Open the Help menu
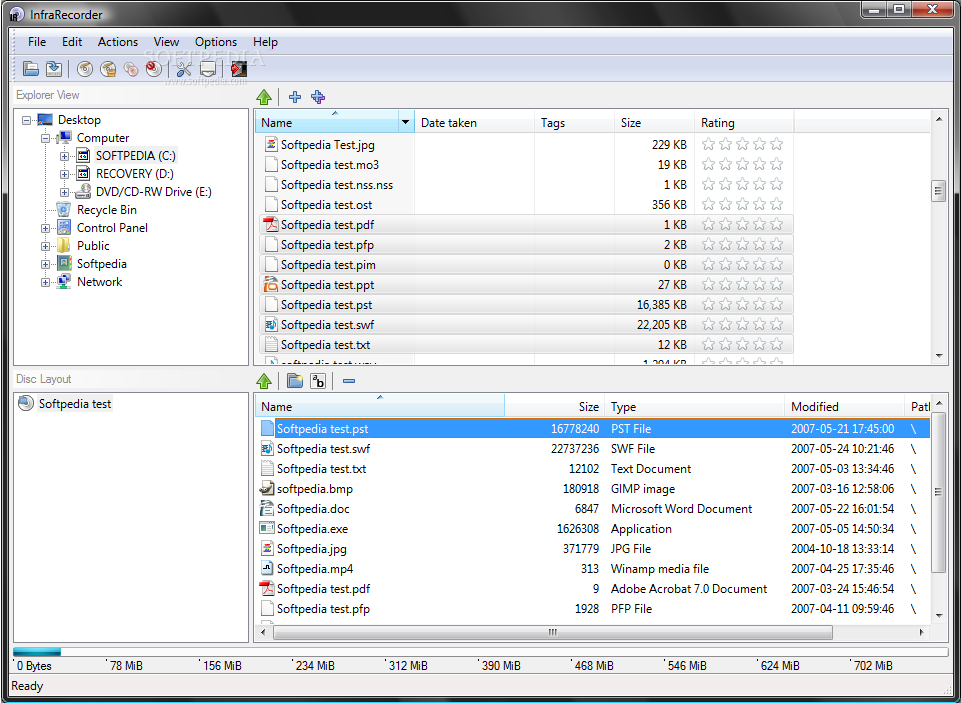961x703 pixels. 265,42
